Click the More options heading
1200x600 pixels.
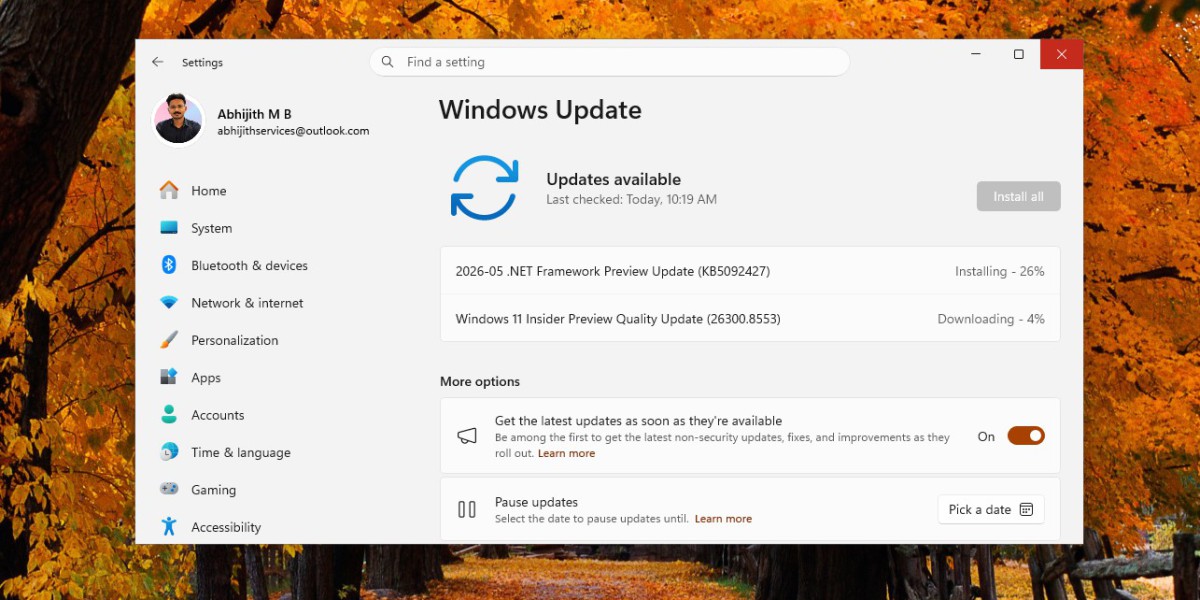pos(480,382)
